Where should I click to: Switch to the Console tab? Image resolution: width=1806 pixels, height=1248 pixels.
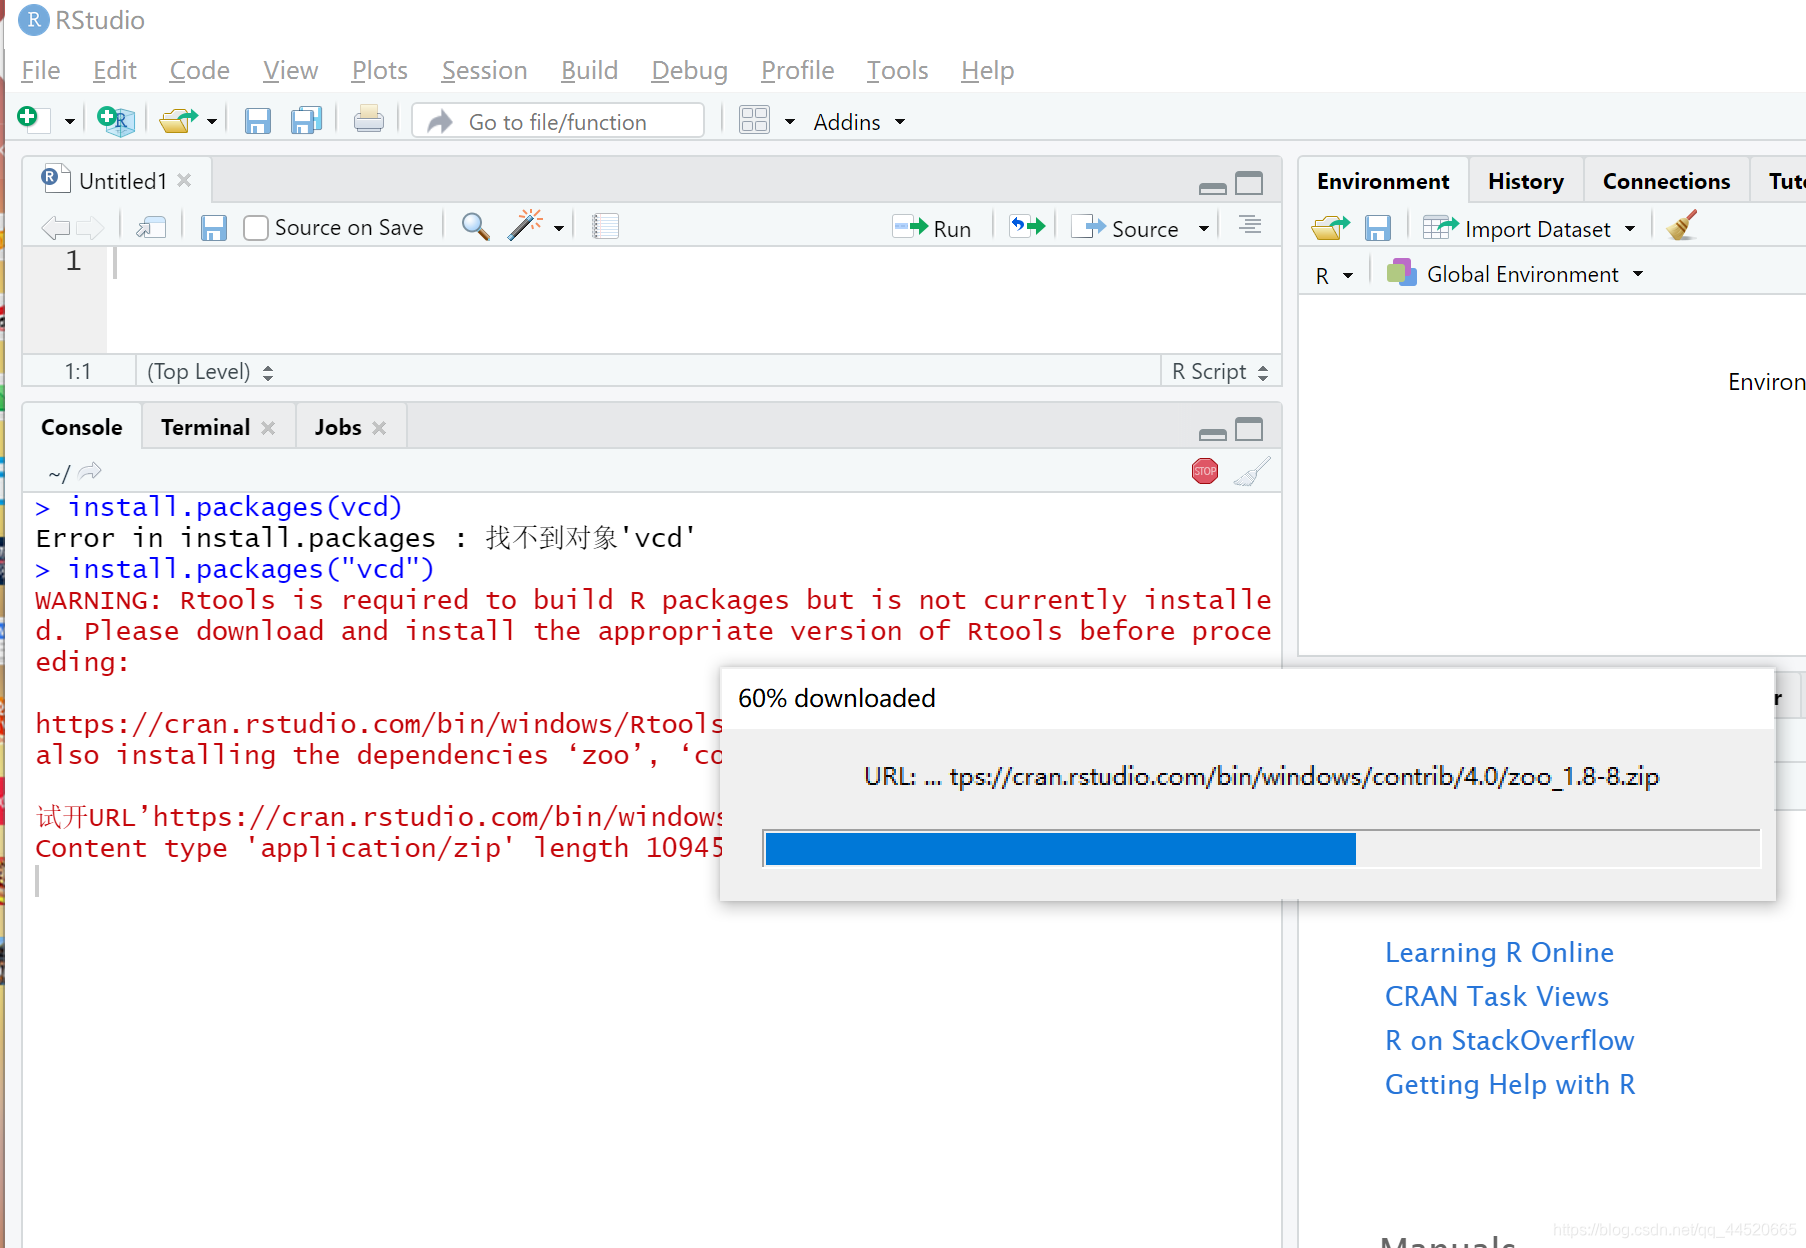click(82, 427)
